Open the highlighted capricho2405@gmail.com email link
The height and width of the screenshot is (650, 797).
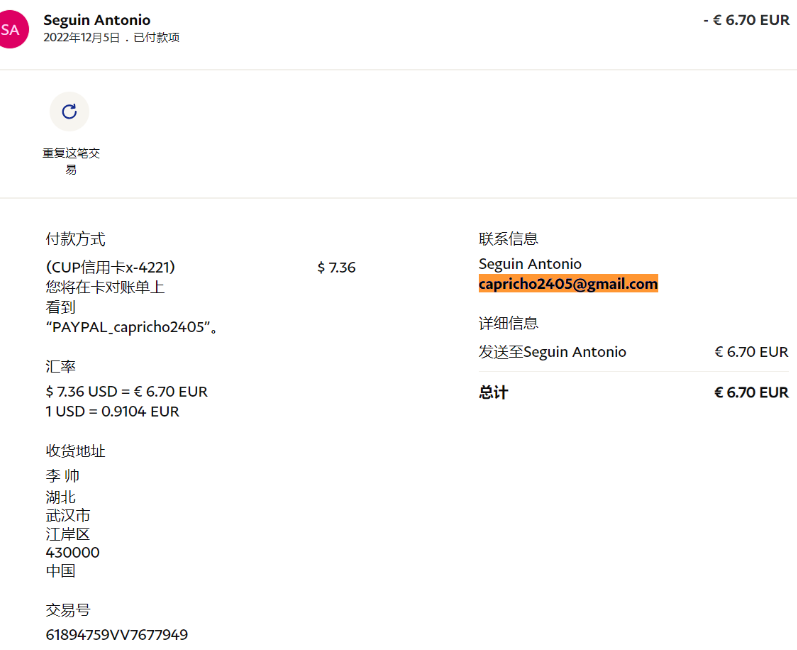coord(568,284)
